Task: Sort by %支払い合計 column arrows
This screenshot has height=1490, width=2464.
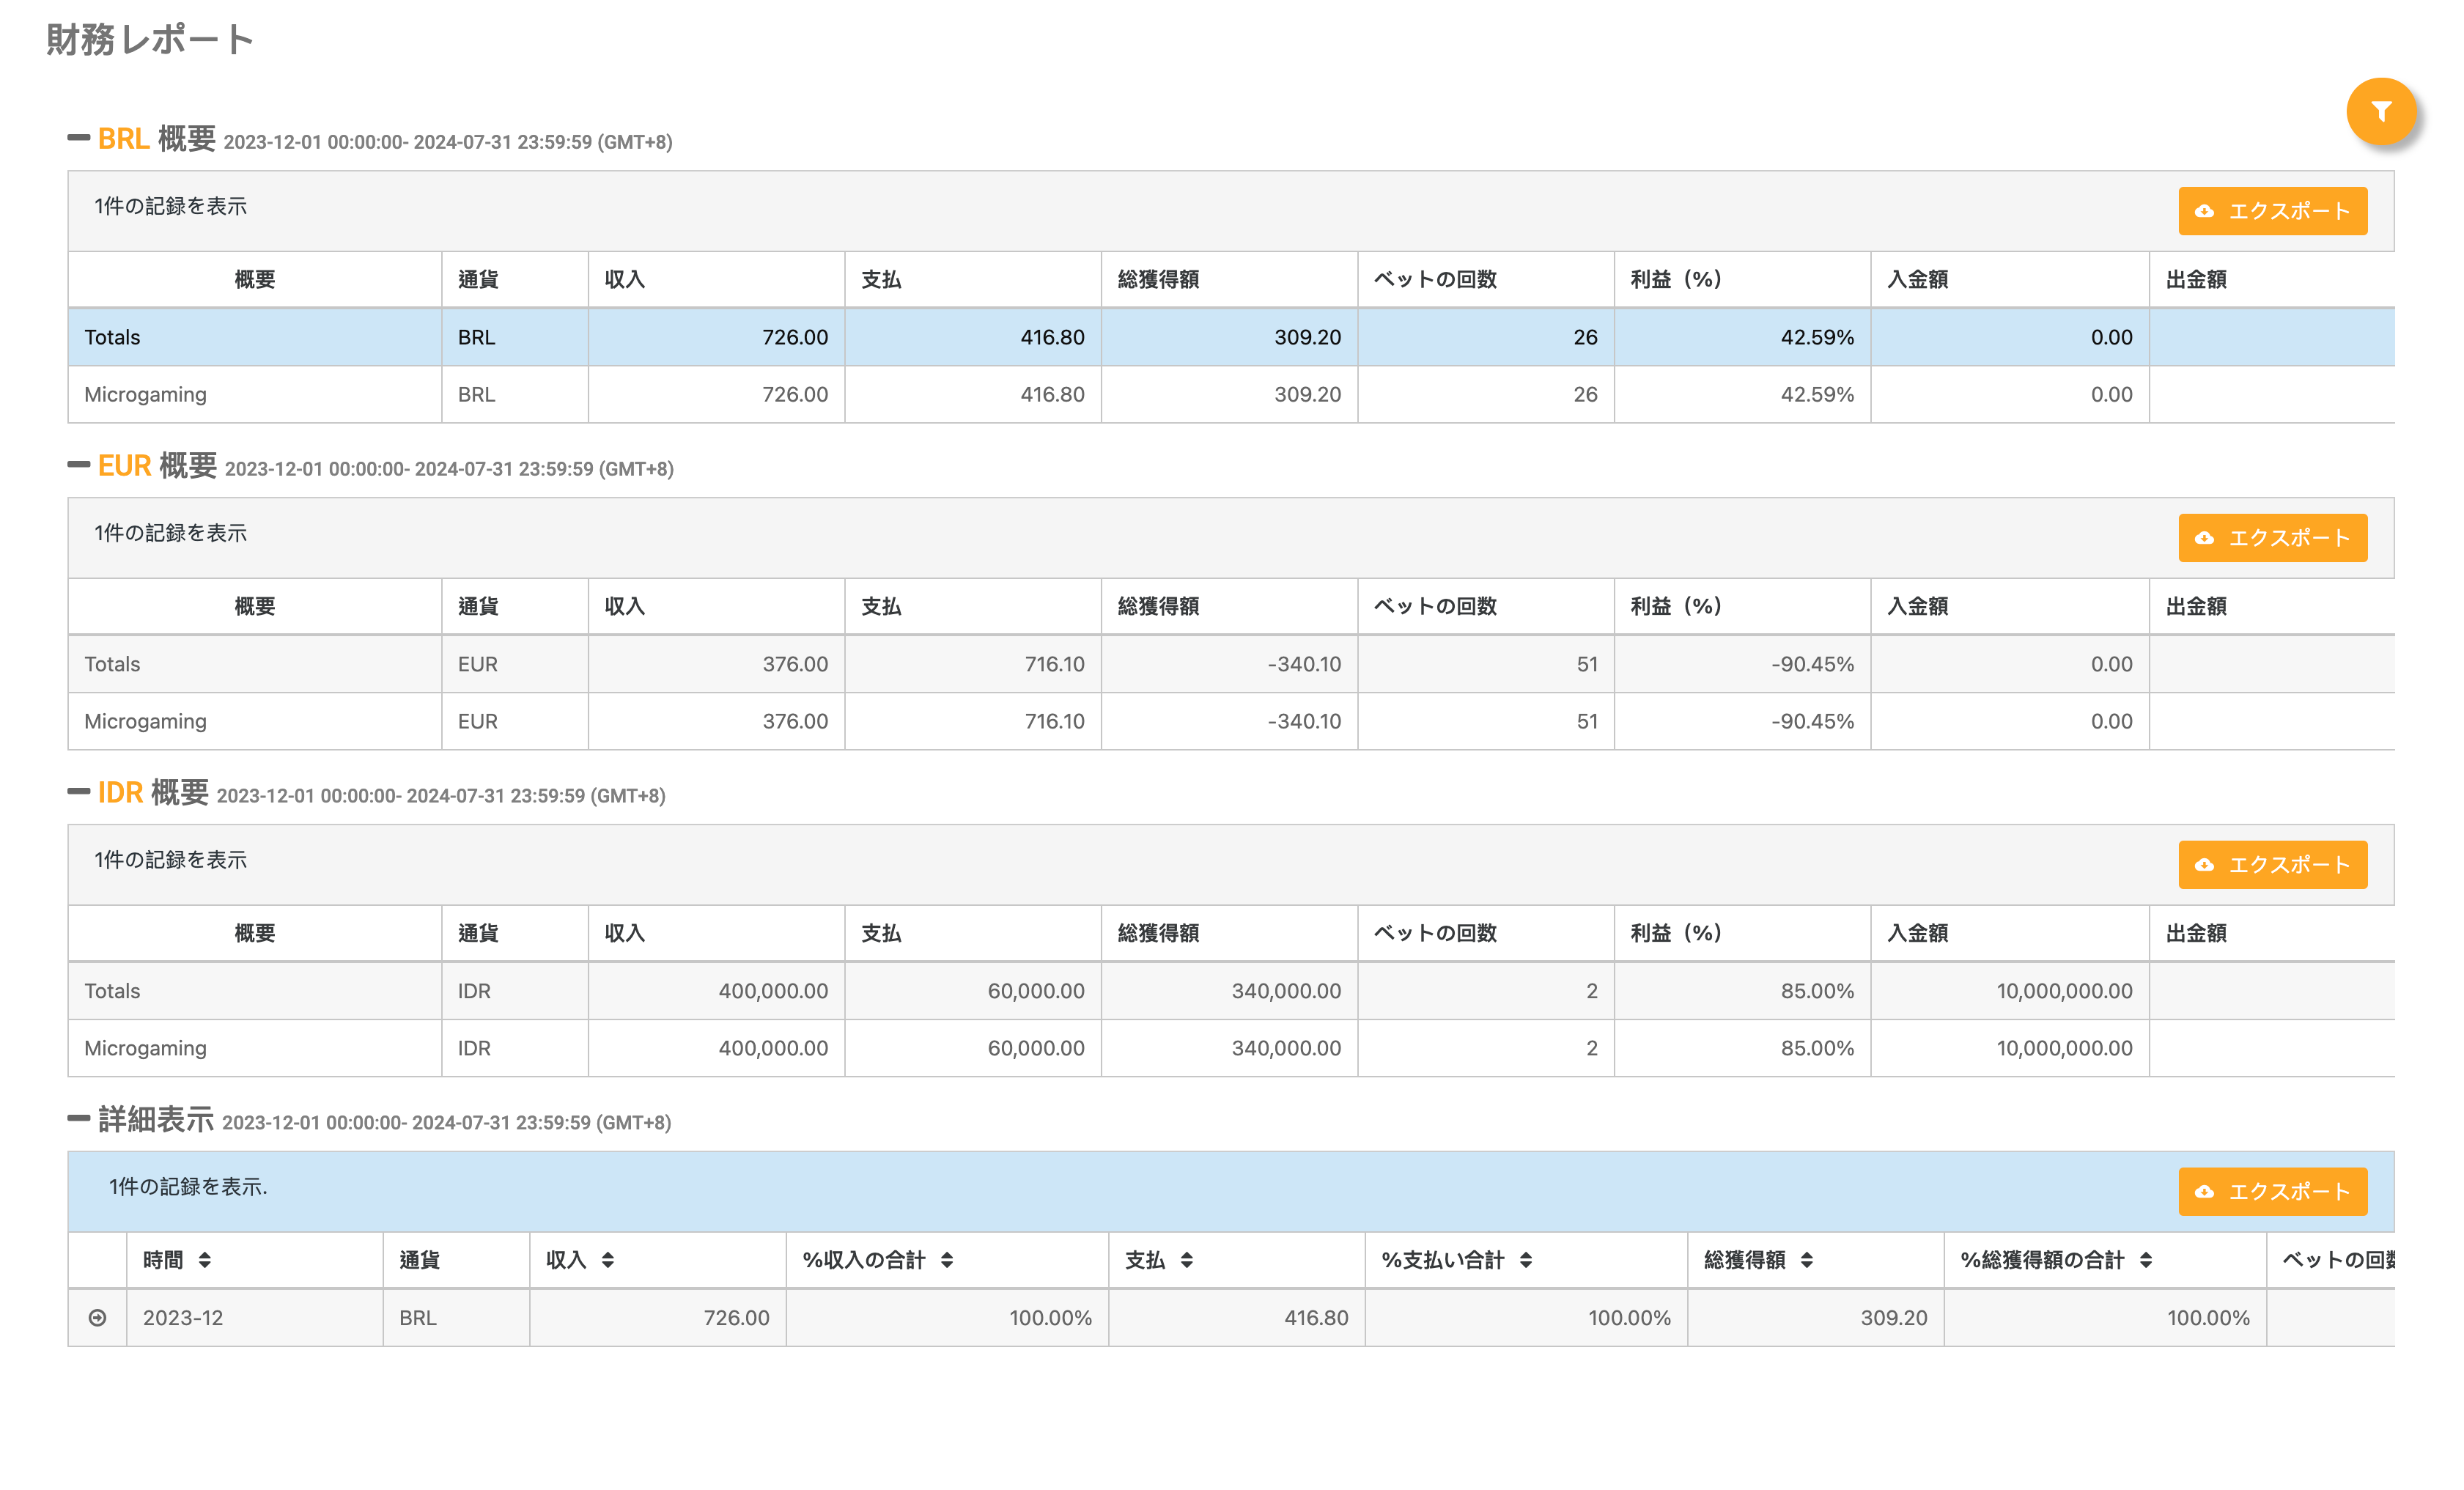Action: pos(1525,1260)
